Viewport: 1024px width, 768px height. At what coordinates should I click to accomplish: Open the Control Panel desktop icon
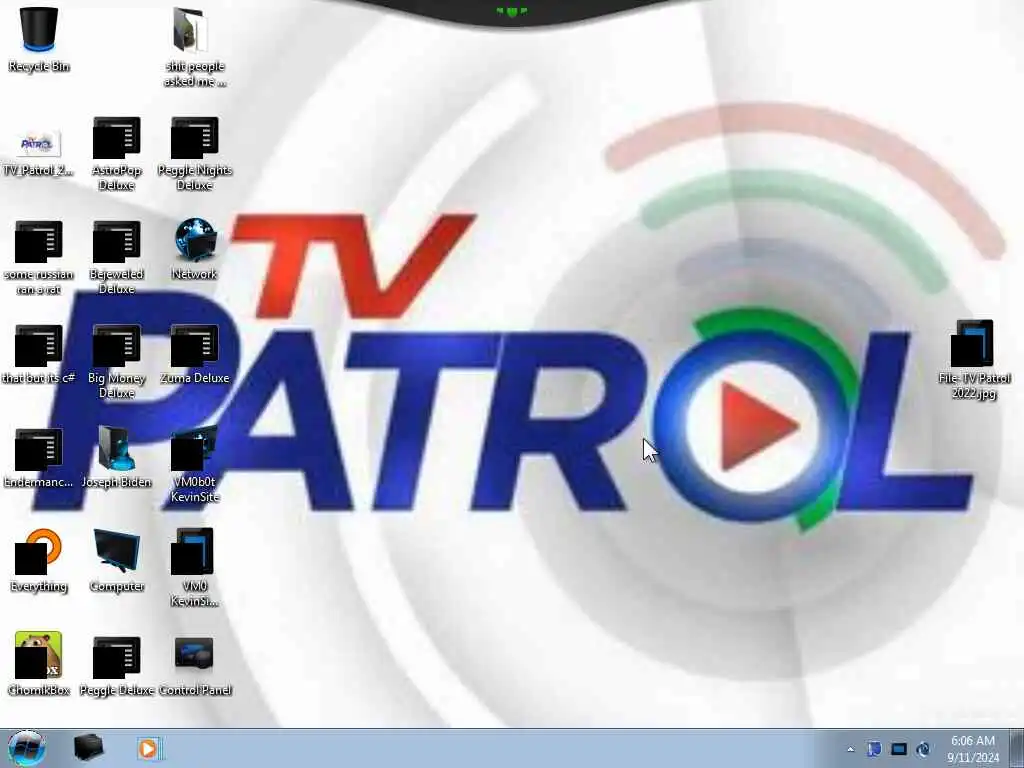click(195, 665)
